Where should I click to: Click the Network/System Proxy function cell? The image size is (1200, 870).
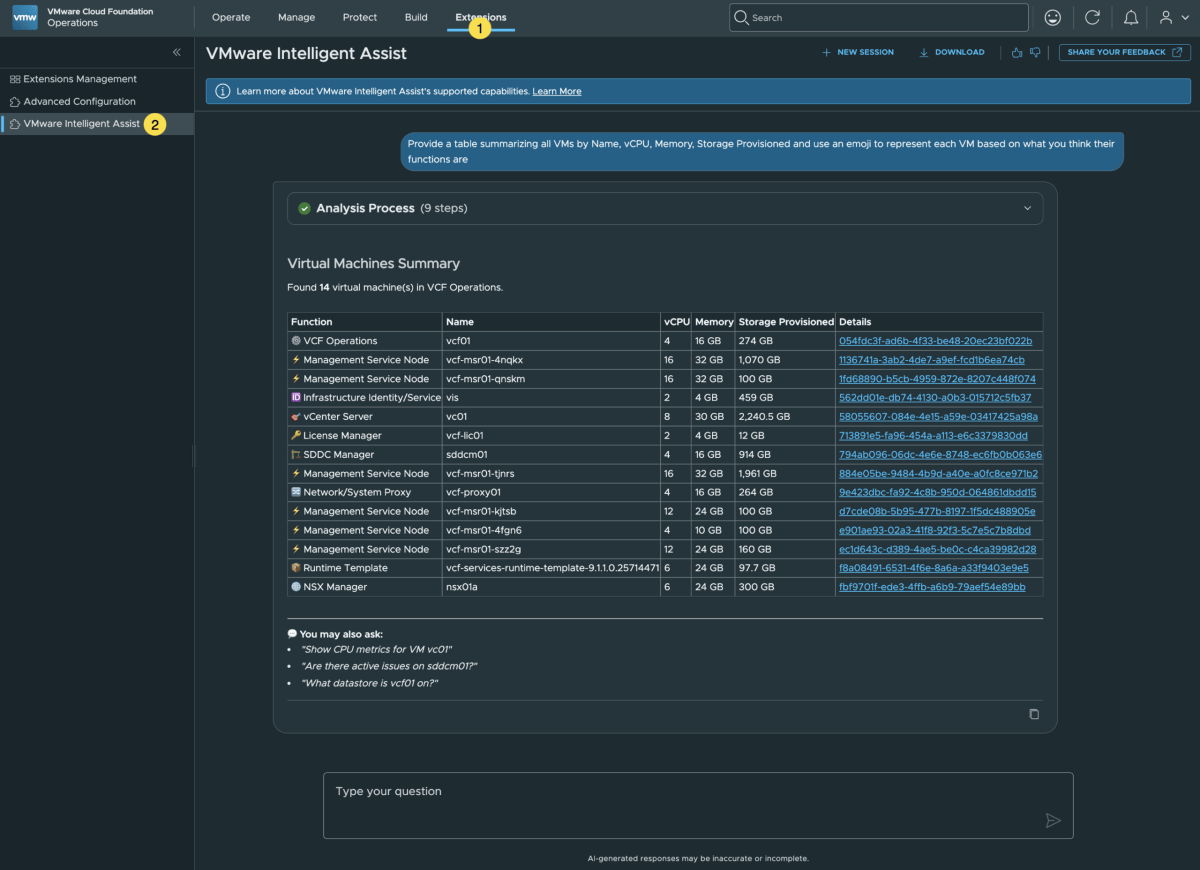(x=364, y=492)
